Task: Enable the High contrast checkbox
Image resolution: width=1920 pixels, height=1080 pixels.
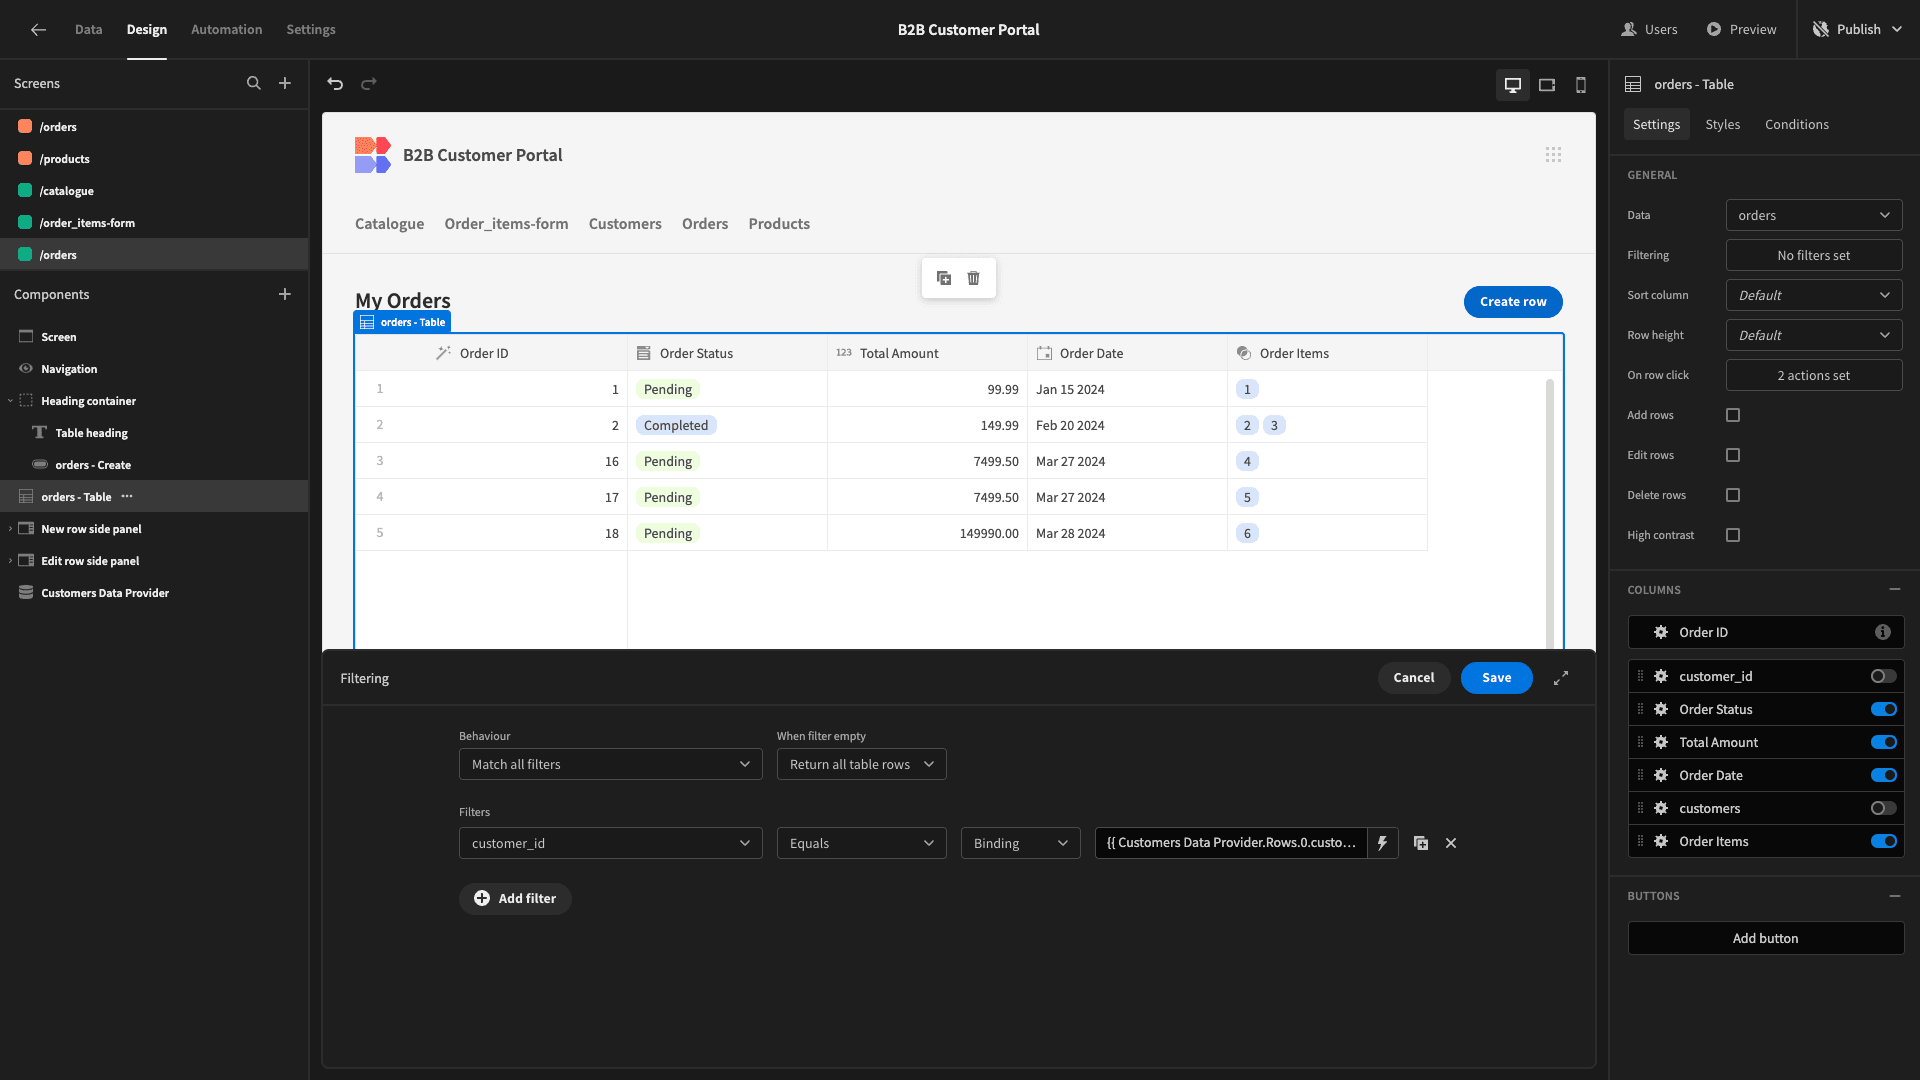Action: tap(1733, 535)
